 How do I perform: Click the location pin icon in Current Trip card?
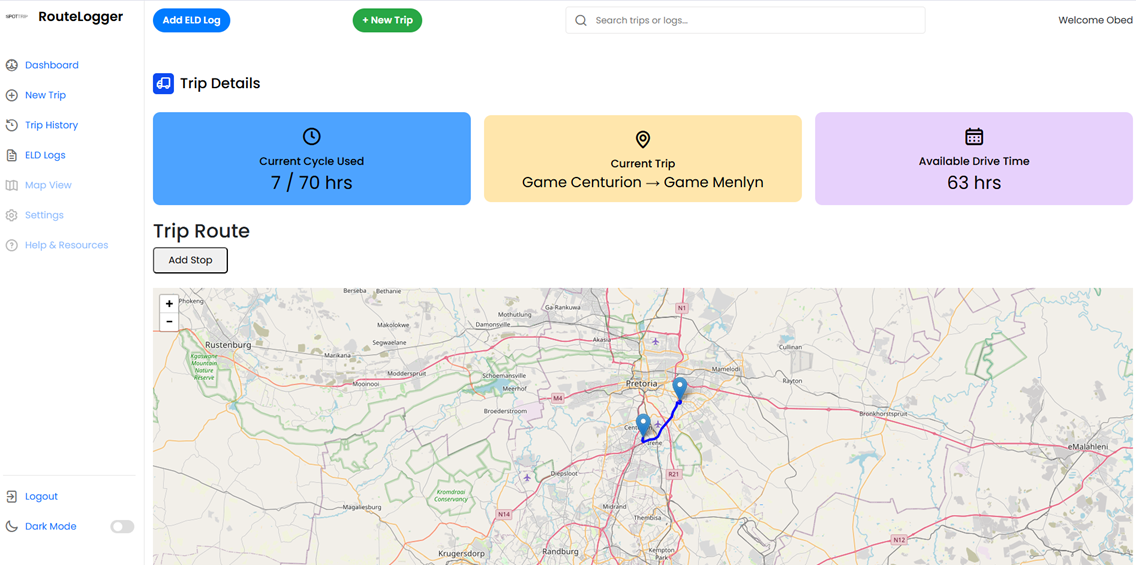pyautogui.click(x=643, y=139)
